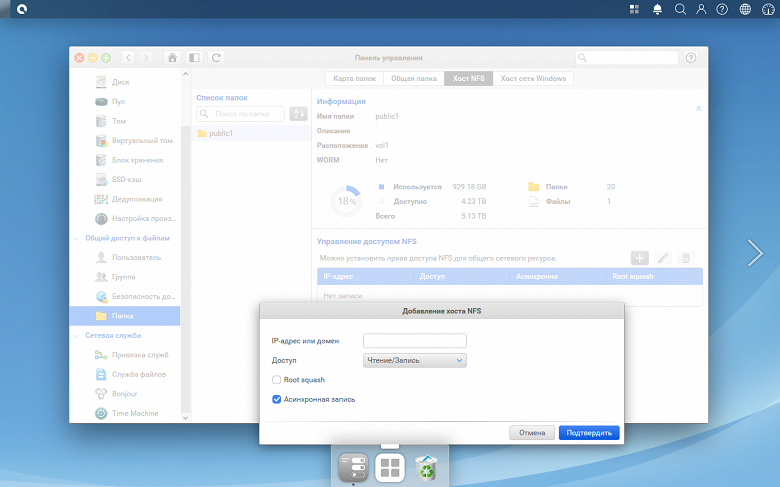Toggle the sidebar panel icon
The width and height of the screenshot is (780, 487).
point(195,58)
